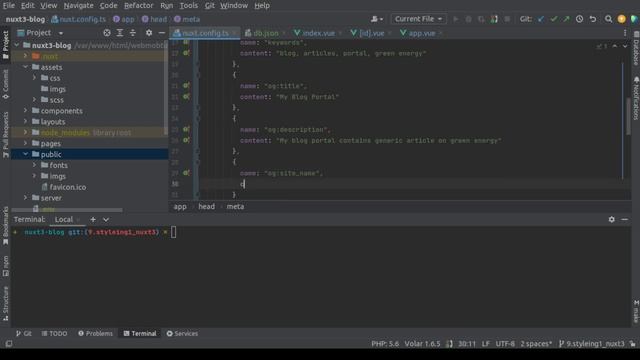
Task: Open the Edit menu
Action: pos(27,5)
